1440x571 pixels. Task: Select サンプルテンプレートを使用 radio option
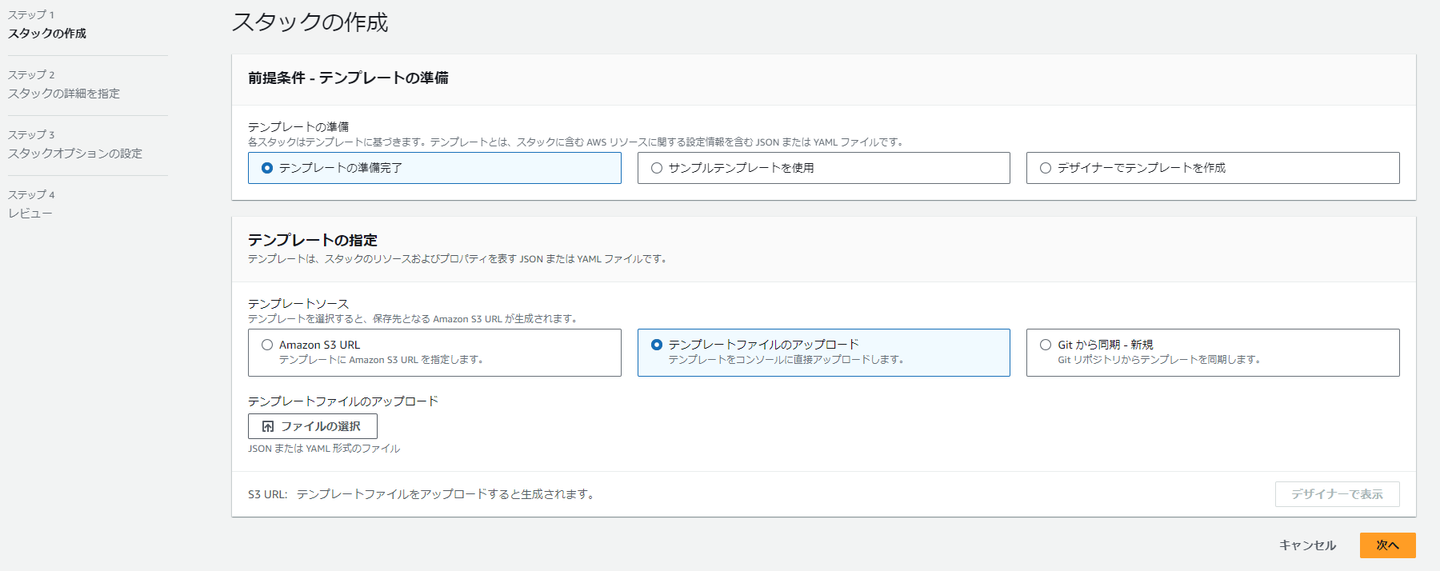coord(657,168)
